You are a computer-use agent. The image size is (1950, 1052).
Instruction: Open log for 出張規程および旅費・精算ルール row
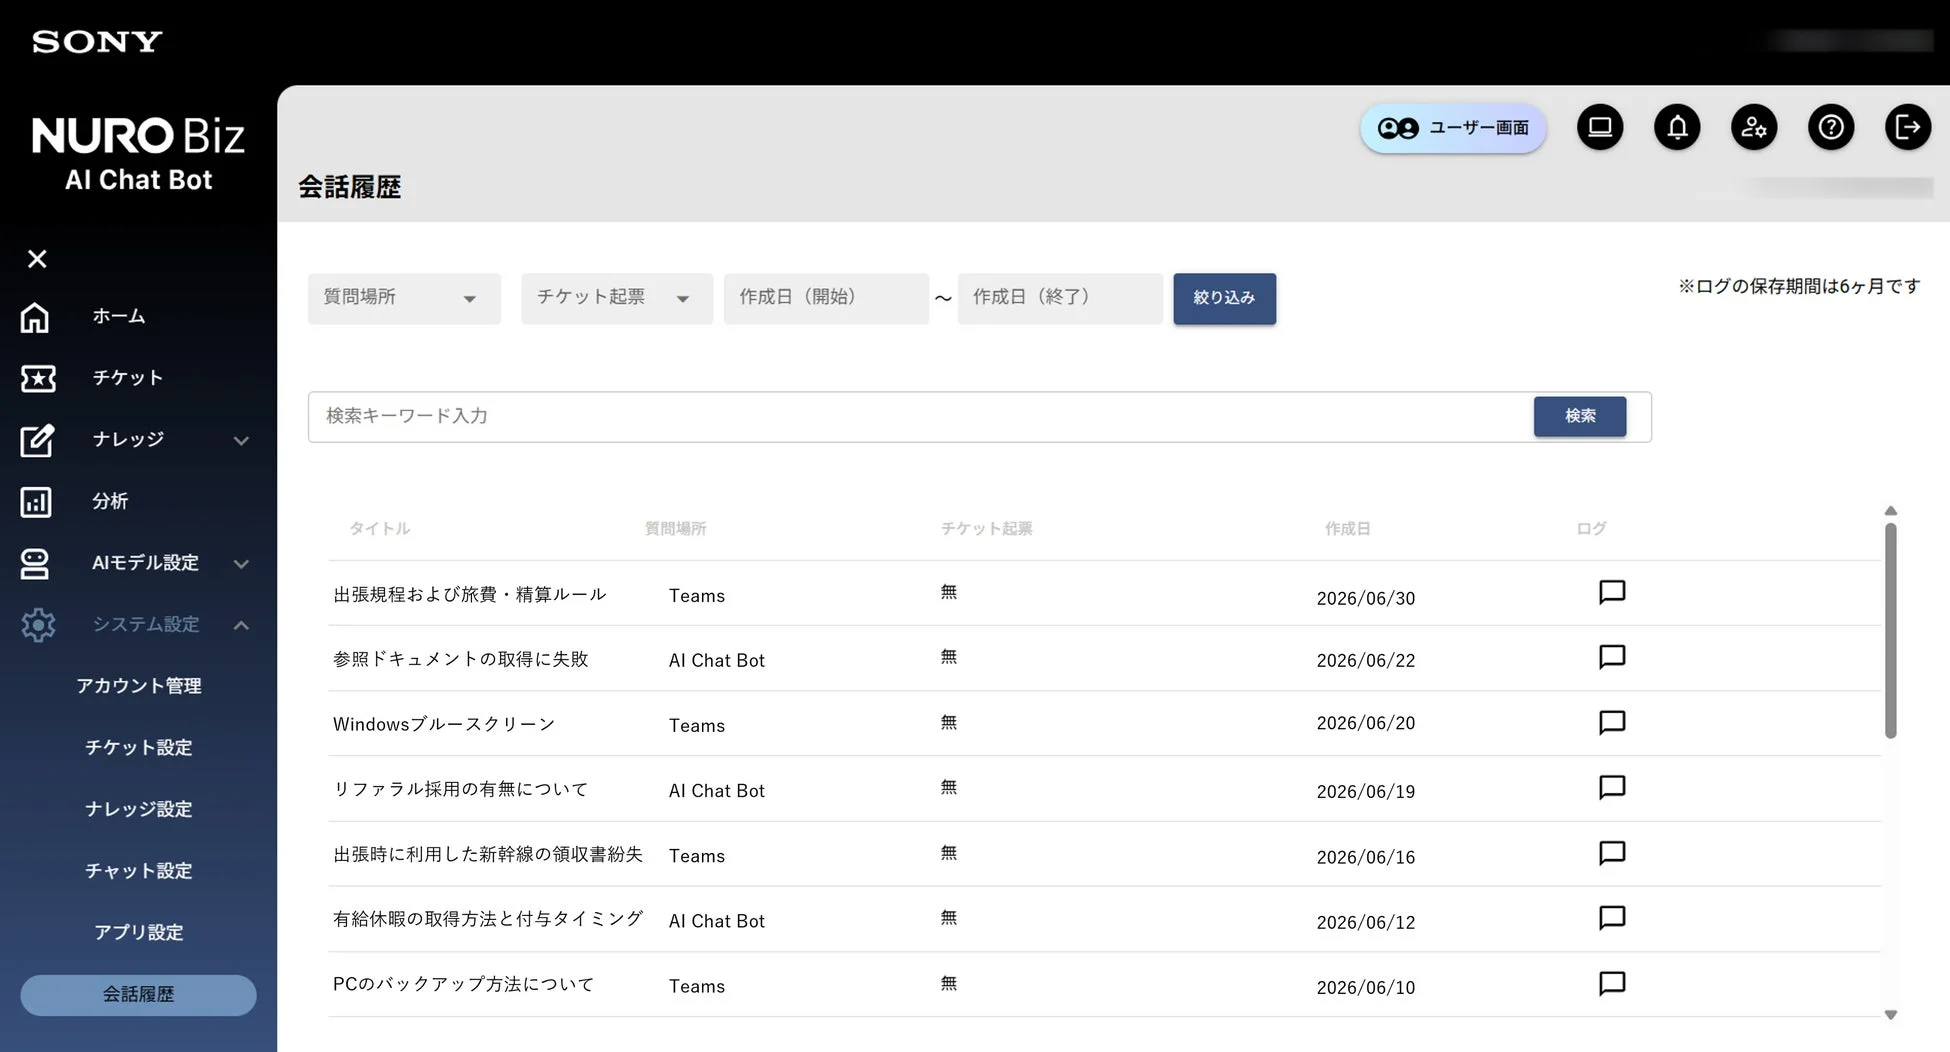pos(1612,592)
